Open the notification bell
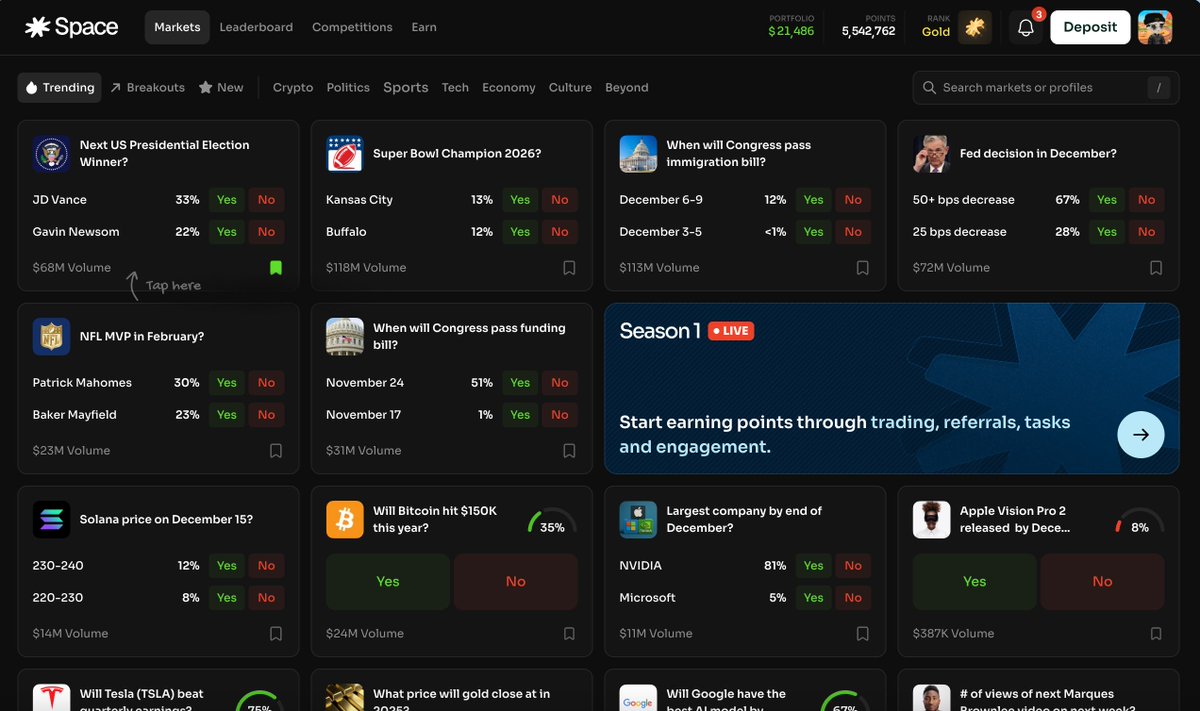The image size is (1200, 711). [1025, 27]
